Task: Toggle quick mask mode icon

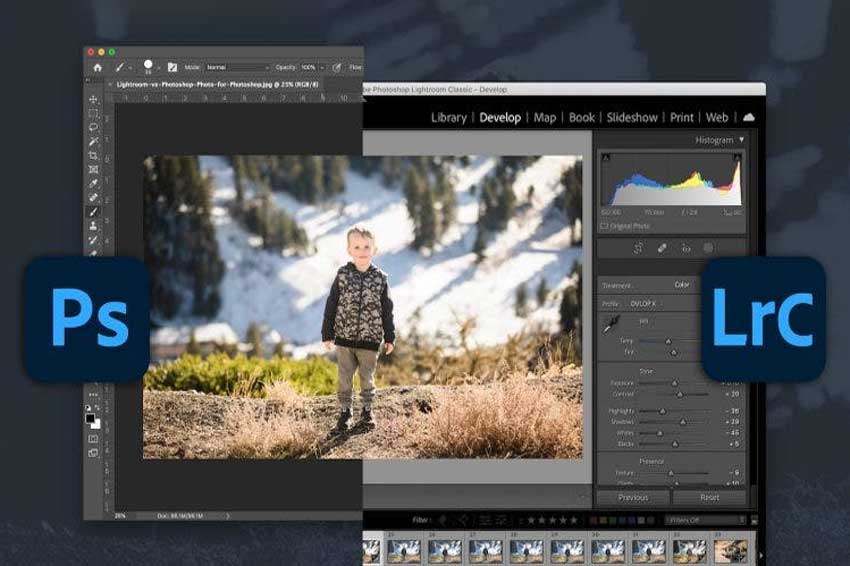Action: (93, 438)
